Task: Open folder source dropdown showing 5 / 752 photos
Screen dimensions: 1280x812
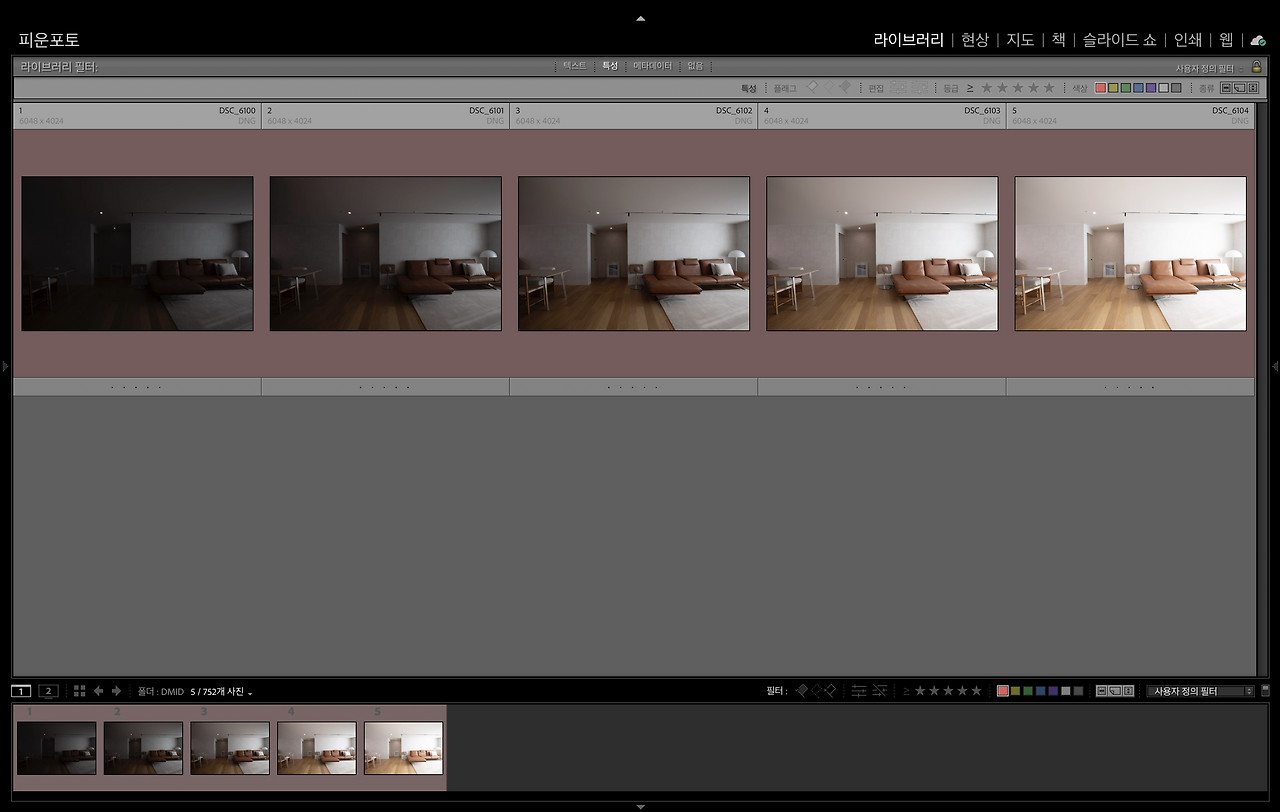Action: click(222, 692)
